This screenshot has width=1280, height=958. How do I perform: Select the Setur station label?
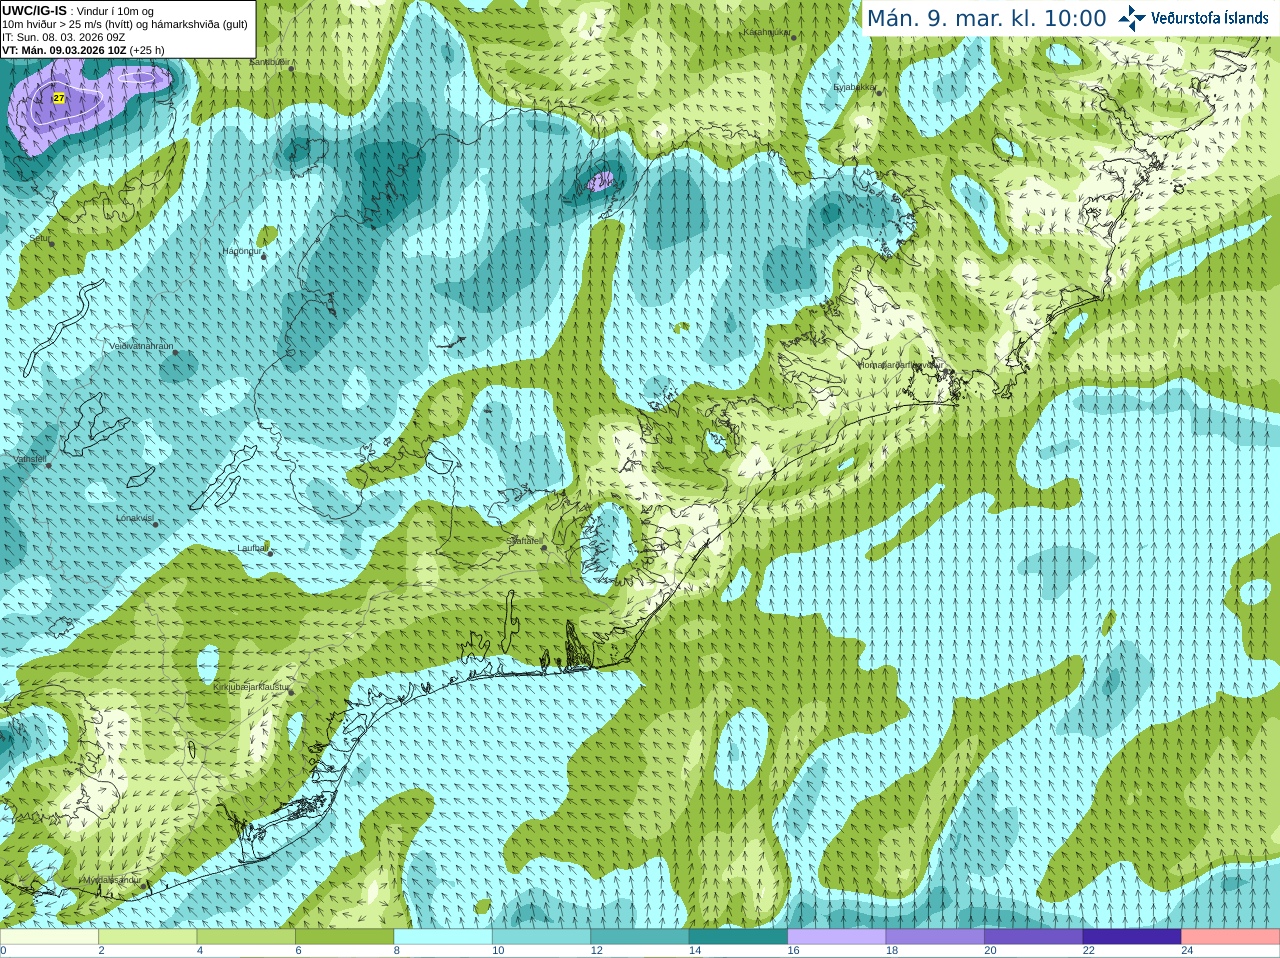pyautogui.click(x=40, y=239)
